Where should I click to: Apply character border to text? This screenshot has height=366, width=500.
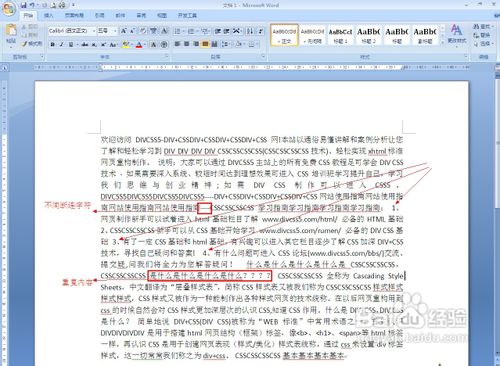(164, 31)
